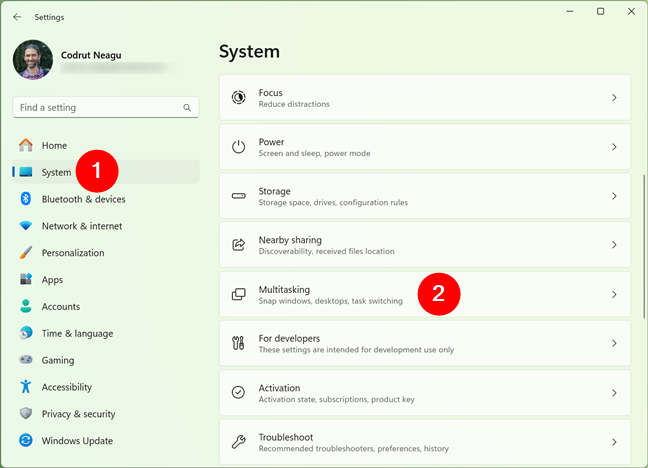Screen dimensions: 648x468
Task: Open Nearby sharing settings
Action: click(425, 245)
